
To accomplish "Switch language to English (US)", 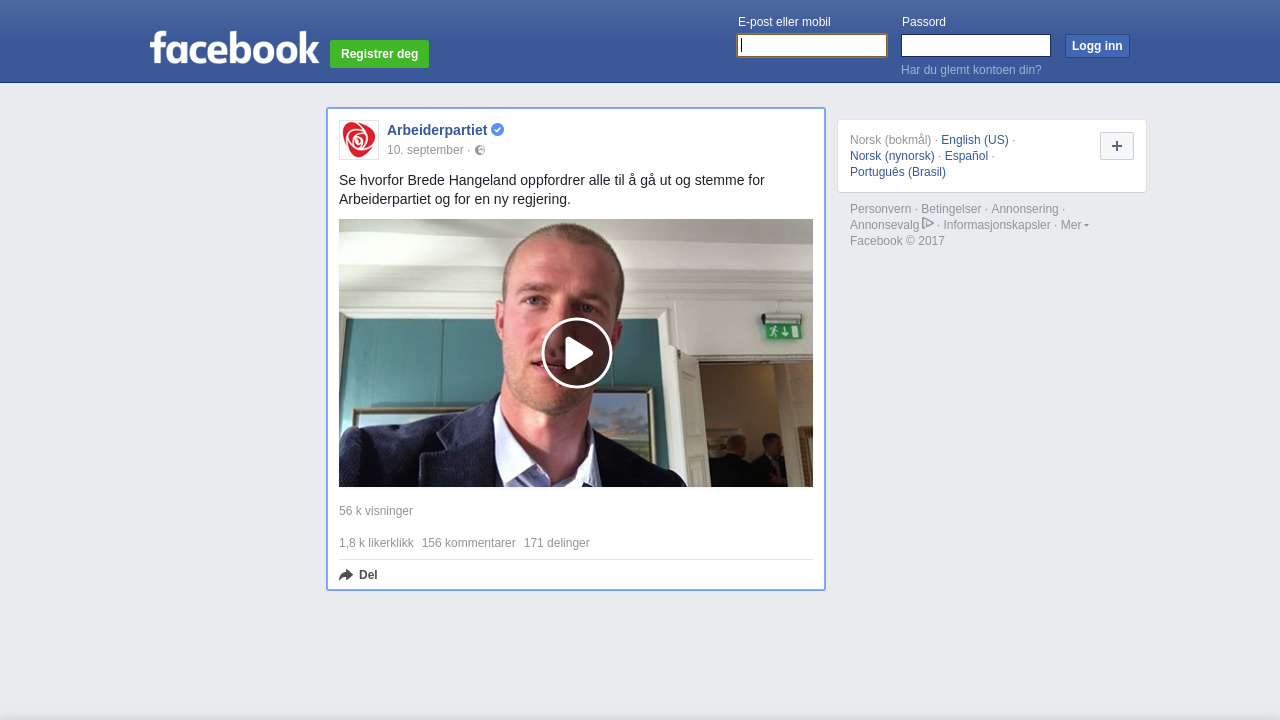I will (975, 140).
